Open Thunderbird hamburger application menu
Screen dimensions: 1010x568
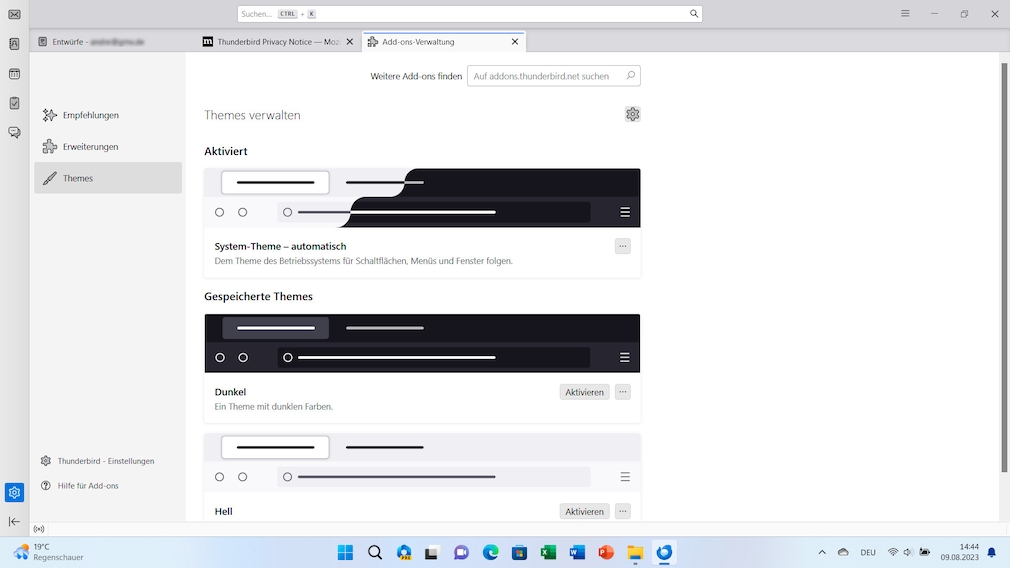click(905, 14)
